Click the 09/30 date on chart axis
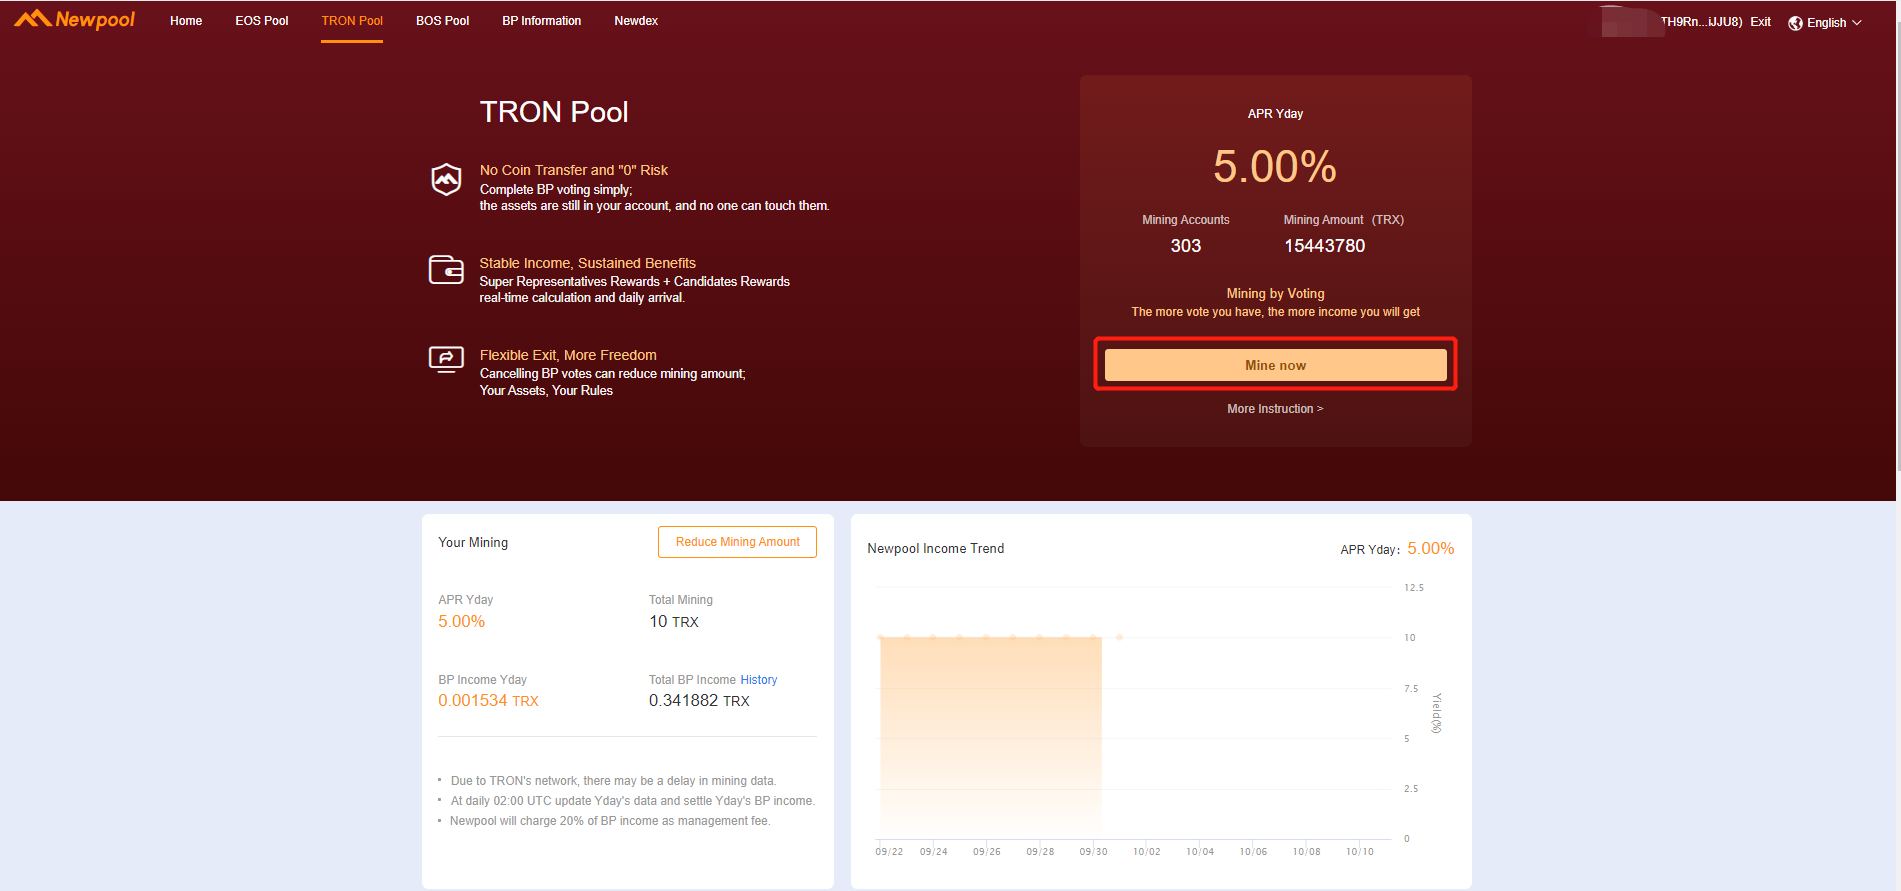The height and width of the screenshot is (891, 1901). click(1093, 852)
